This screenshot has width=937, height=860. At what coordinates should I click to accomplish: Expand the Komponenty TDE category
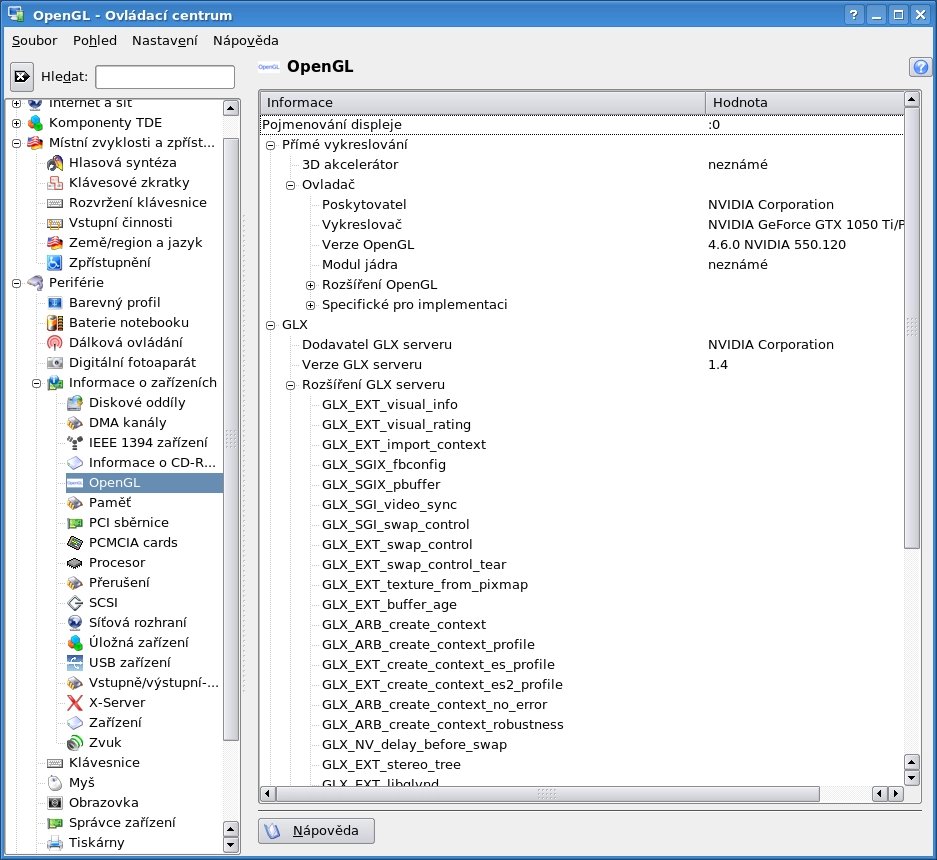17,123
